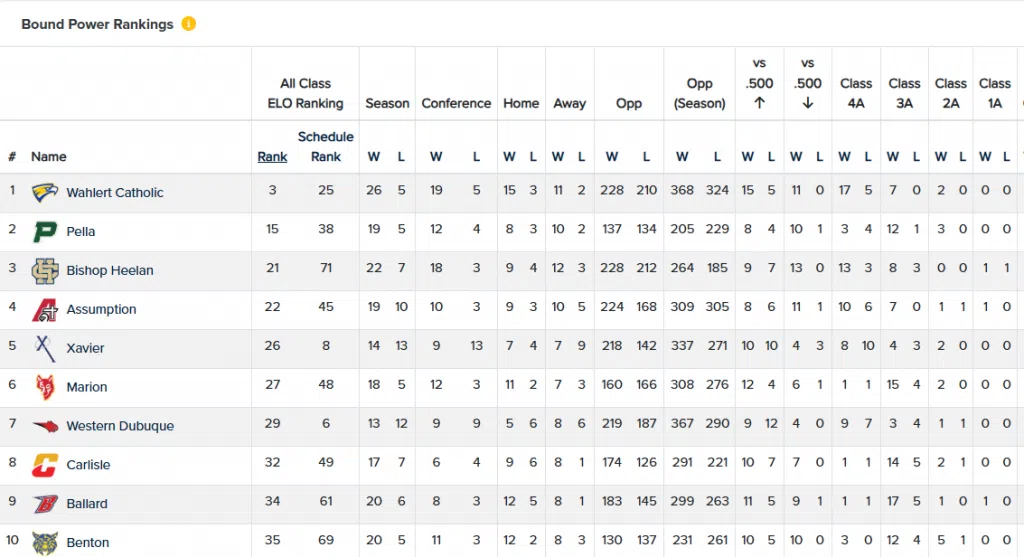Screen dimensions: 1024x557
Task: Click the Marion wolf mascot logo
Action: [45, 387]
